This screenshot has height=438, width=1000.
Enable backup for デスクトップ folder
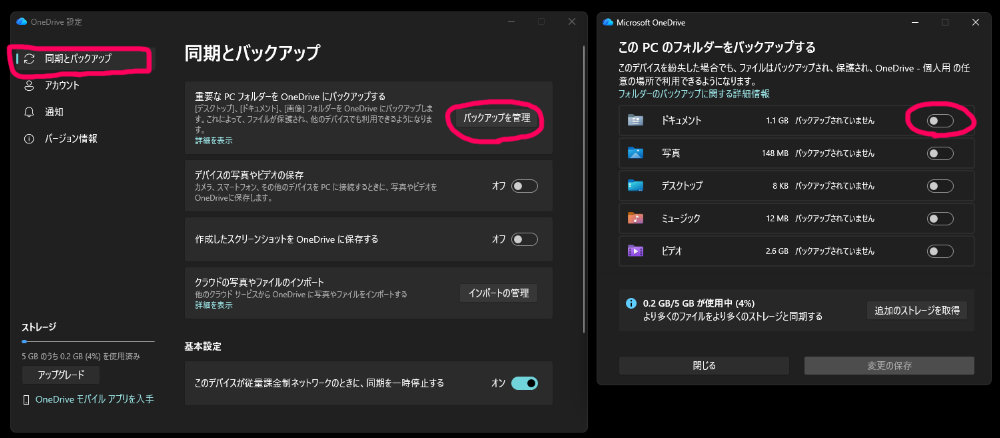(x=940, y=186)
